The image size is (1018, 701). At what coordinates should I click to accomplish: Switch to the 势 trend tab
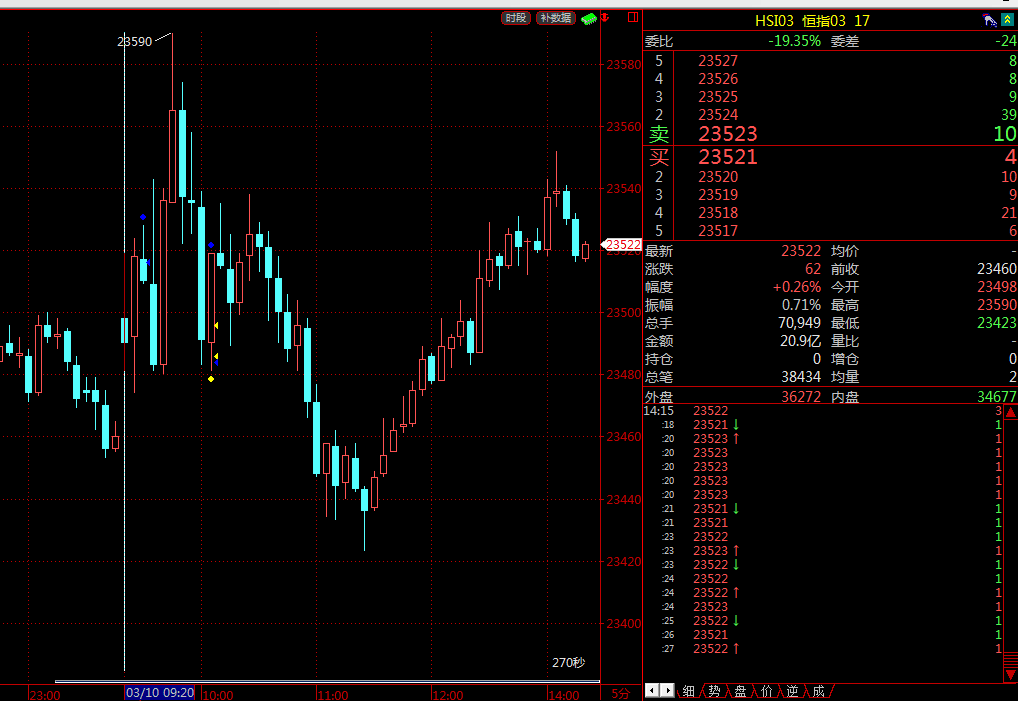click(x=714, y=691)
